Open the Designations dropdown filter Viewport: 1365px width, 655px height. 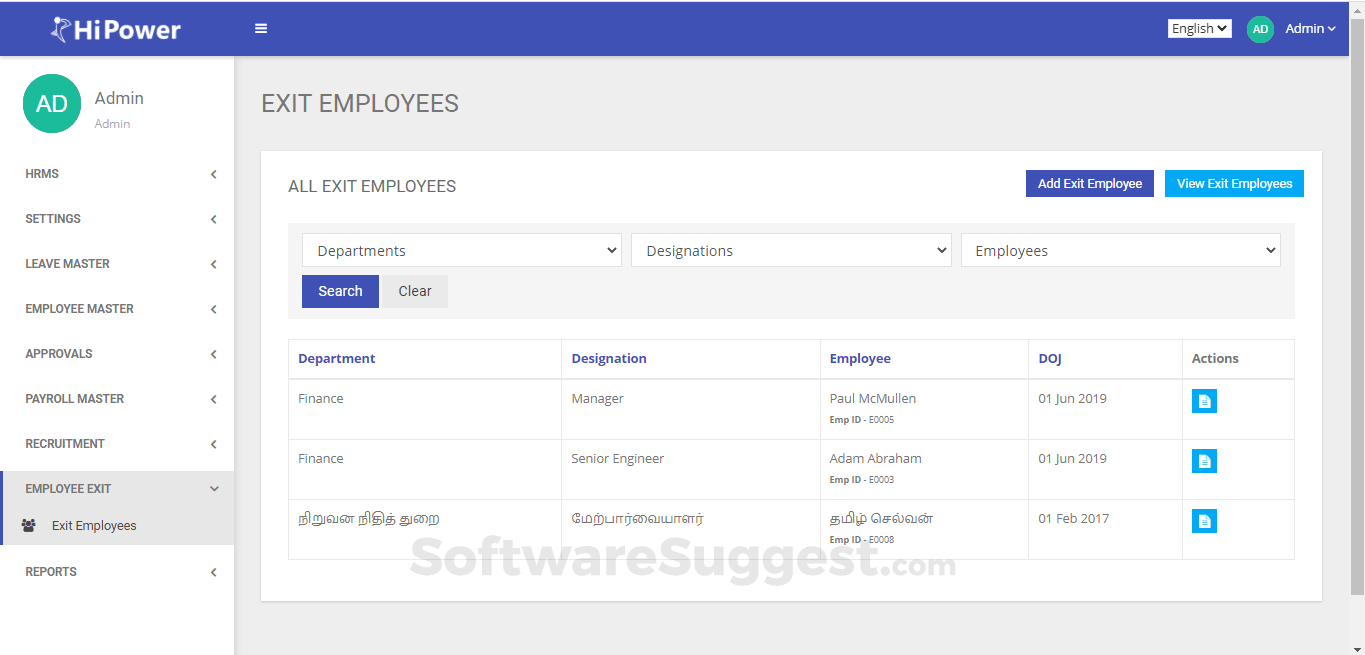pyautogui.click(x=790, y=251)
